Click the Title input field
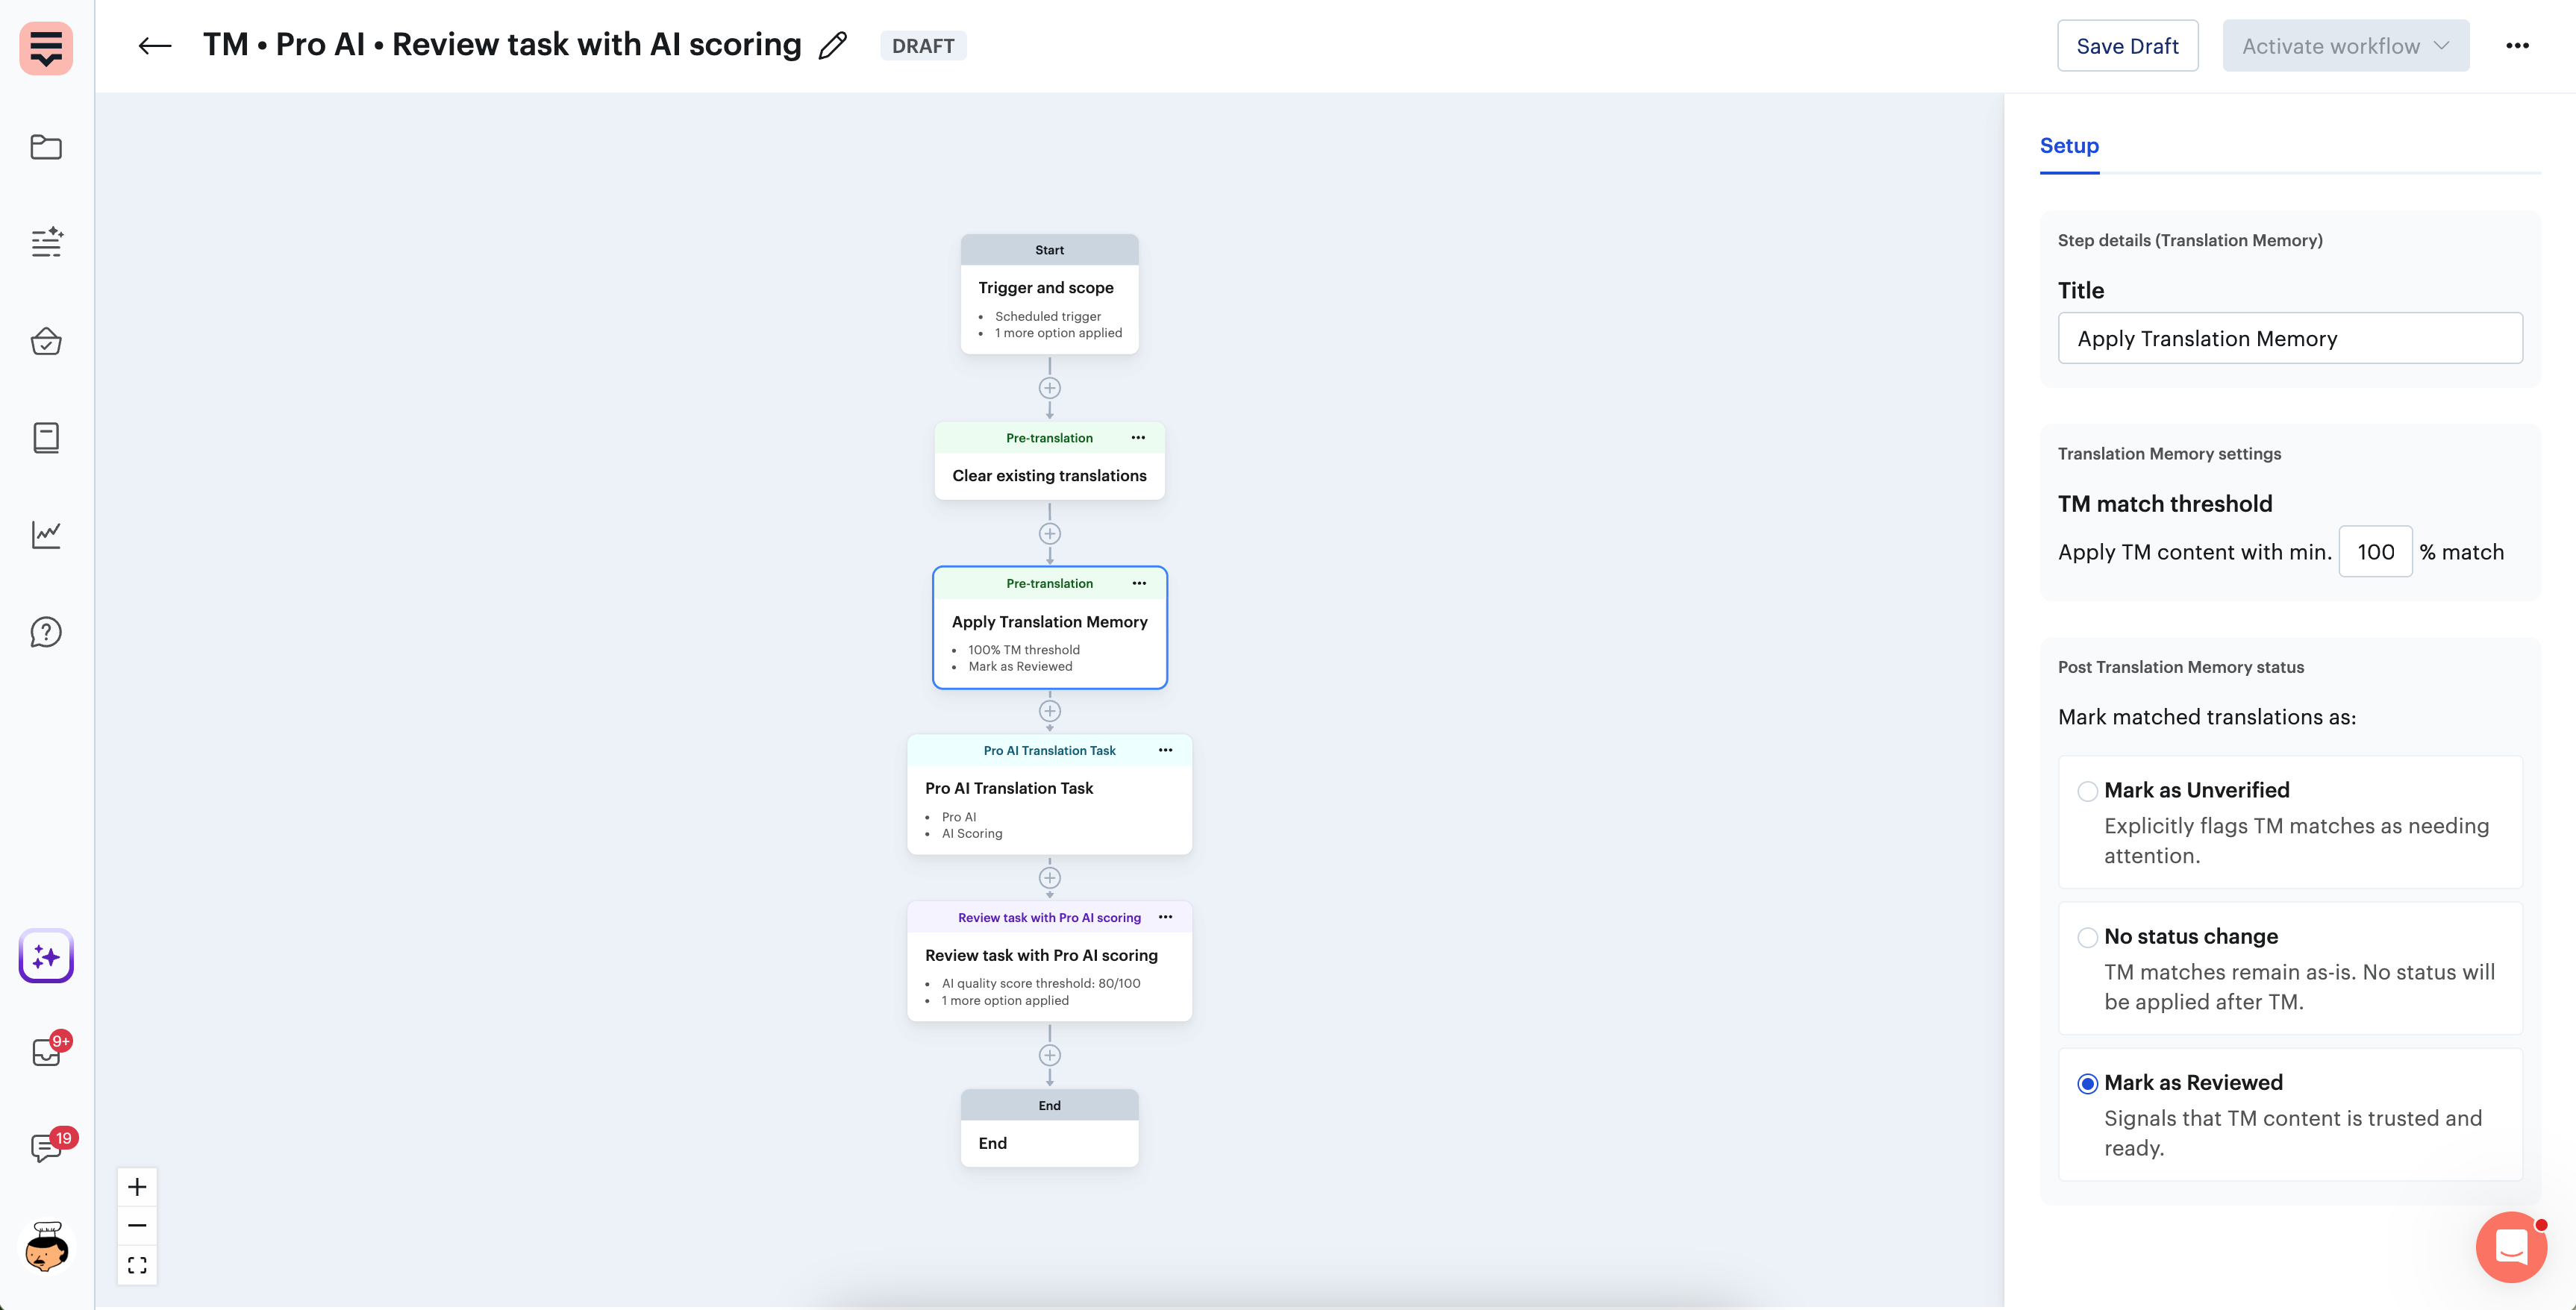 point(2290,338)
